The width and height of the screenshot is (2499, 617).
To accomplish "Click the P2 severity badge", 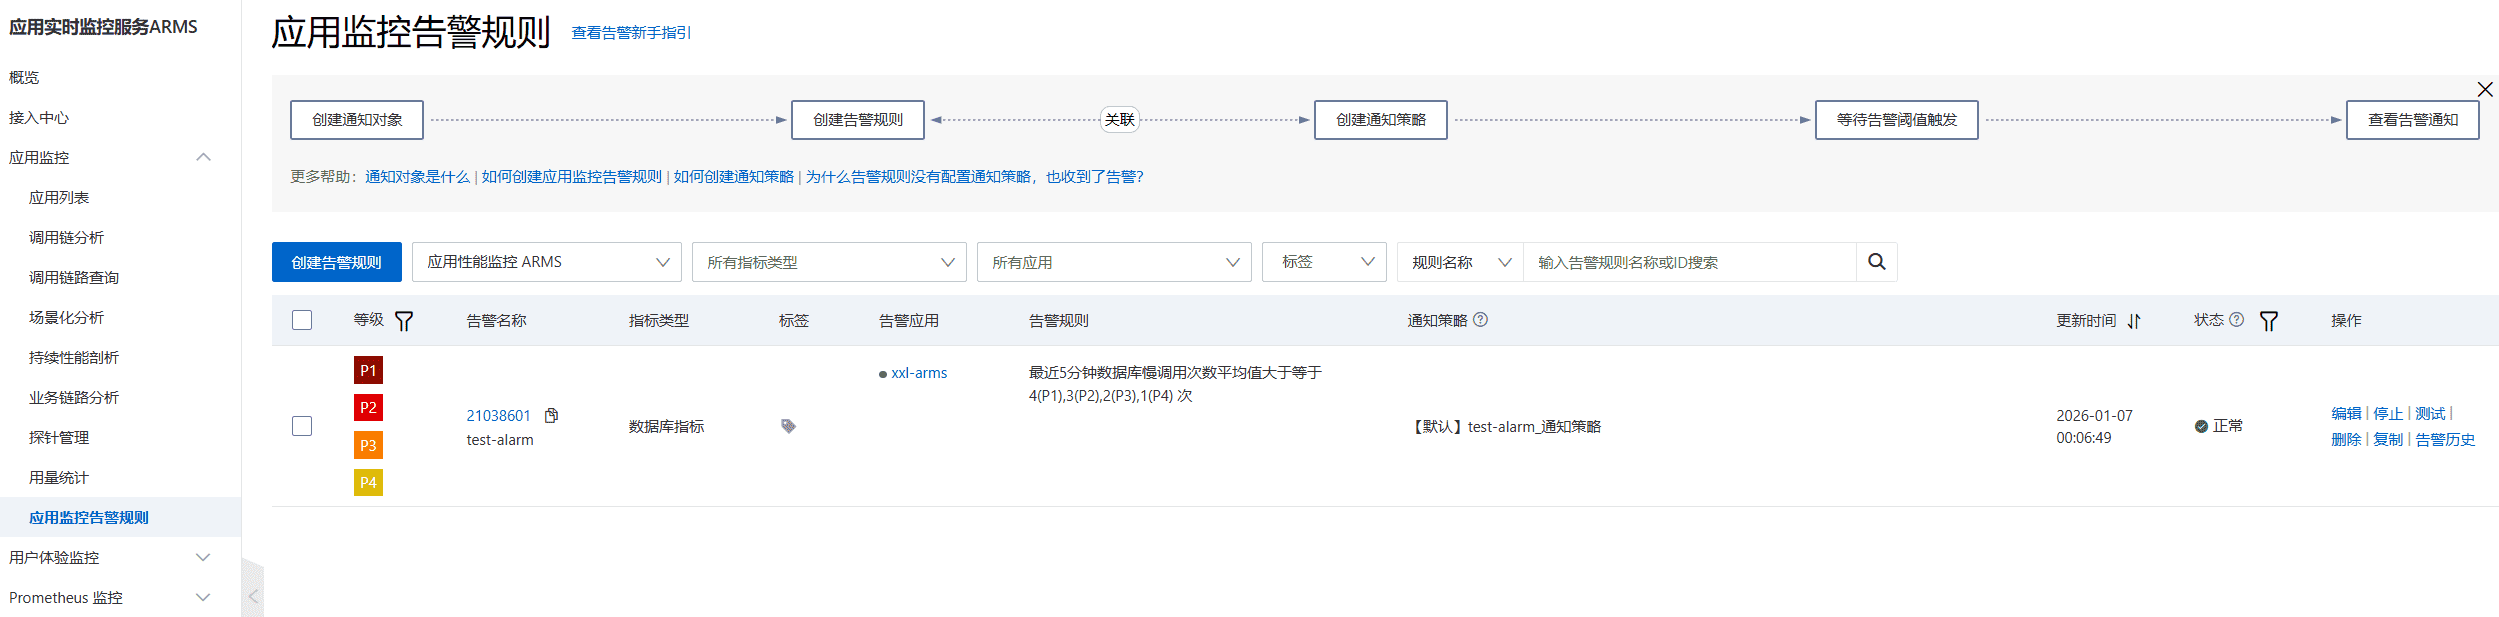I will (x=368, y=407).
